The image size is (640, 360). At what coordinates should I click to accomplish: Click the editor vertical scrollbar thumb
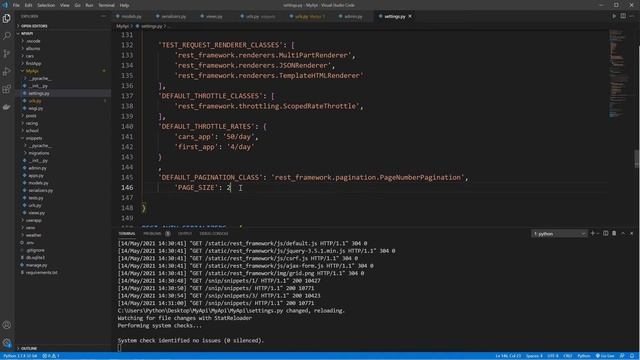[637, 159]
